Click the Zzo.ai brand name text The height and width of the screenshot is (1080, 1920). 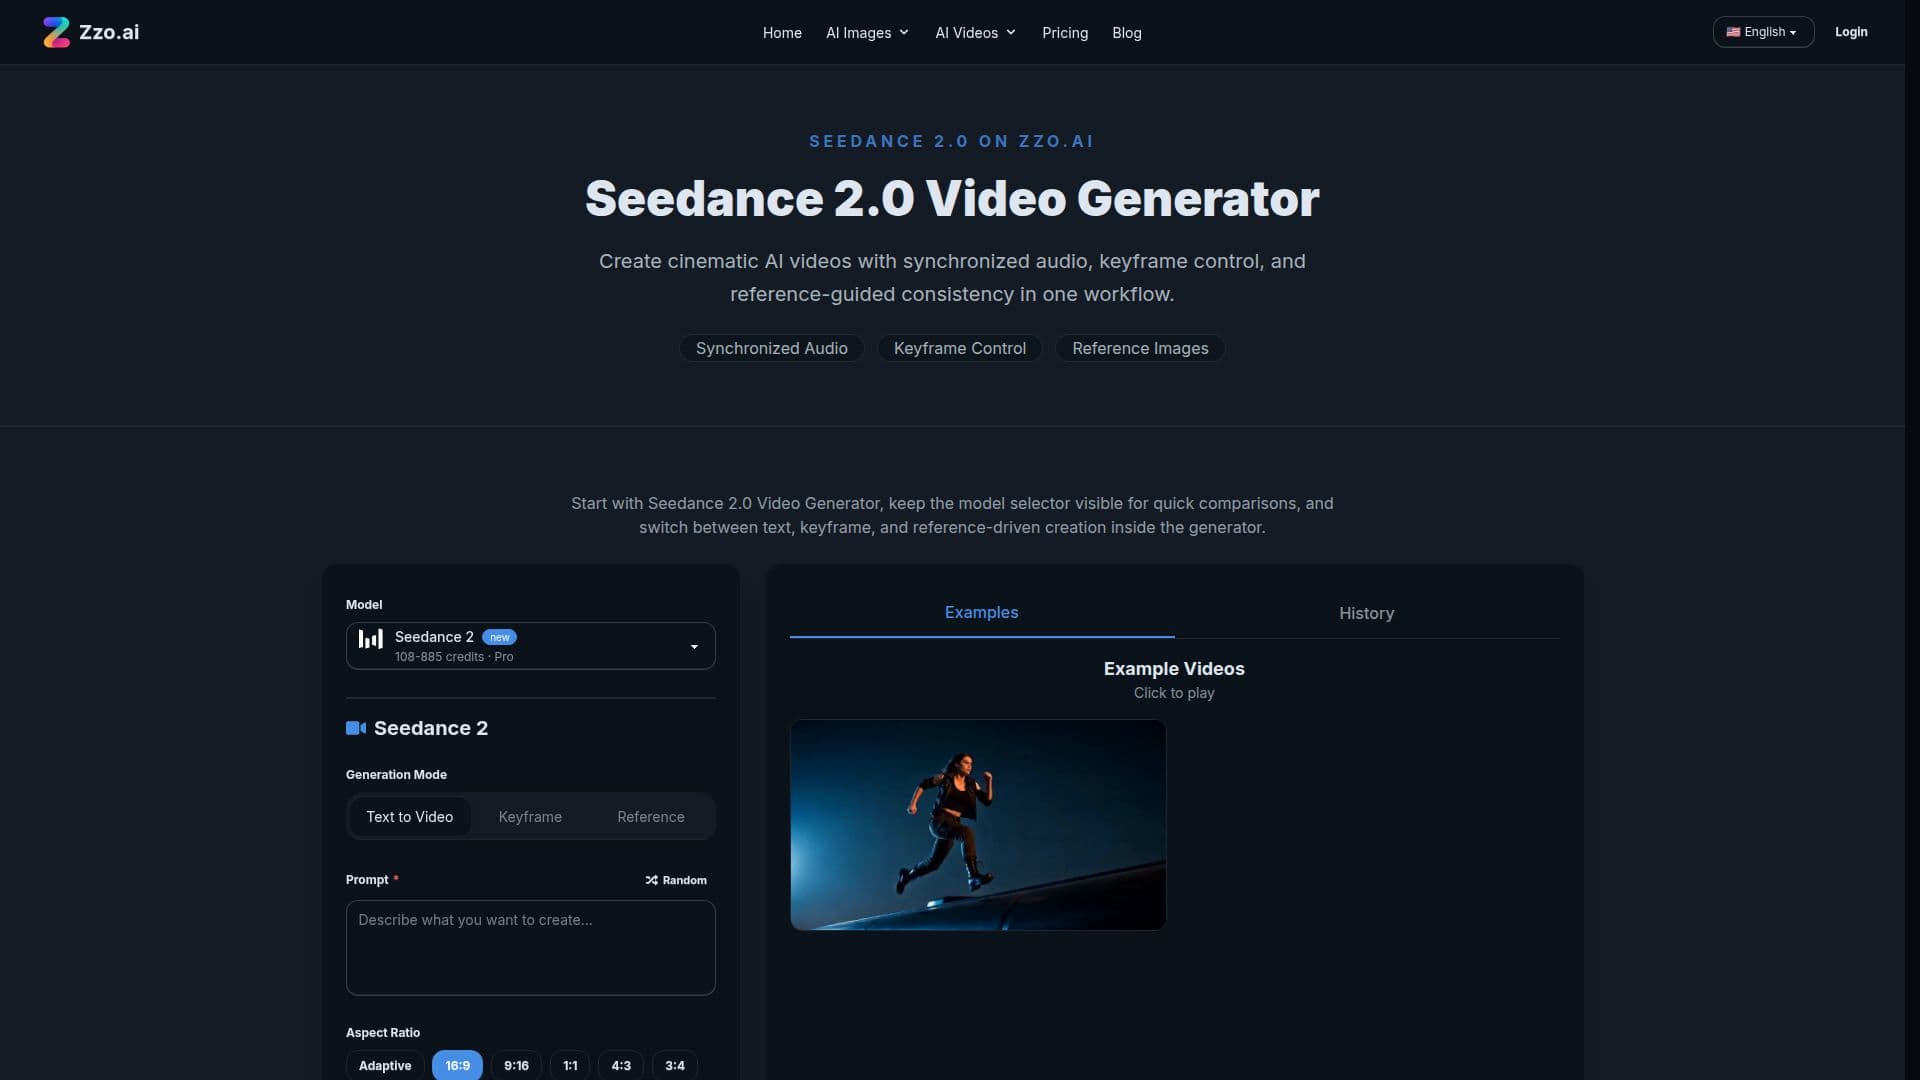pos(109,32)
